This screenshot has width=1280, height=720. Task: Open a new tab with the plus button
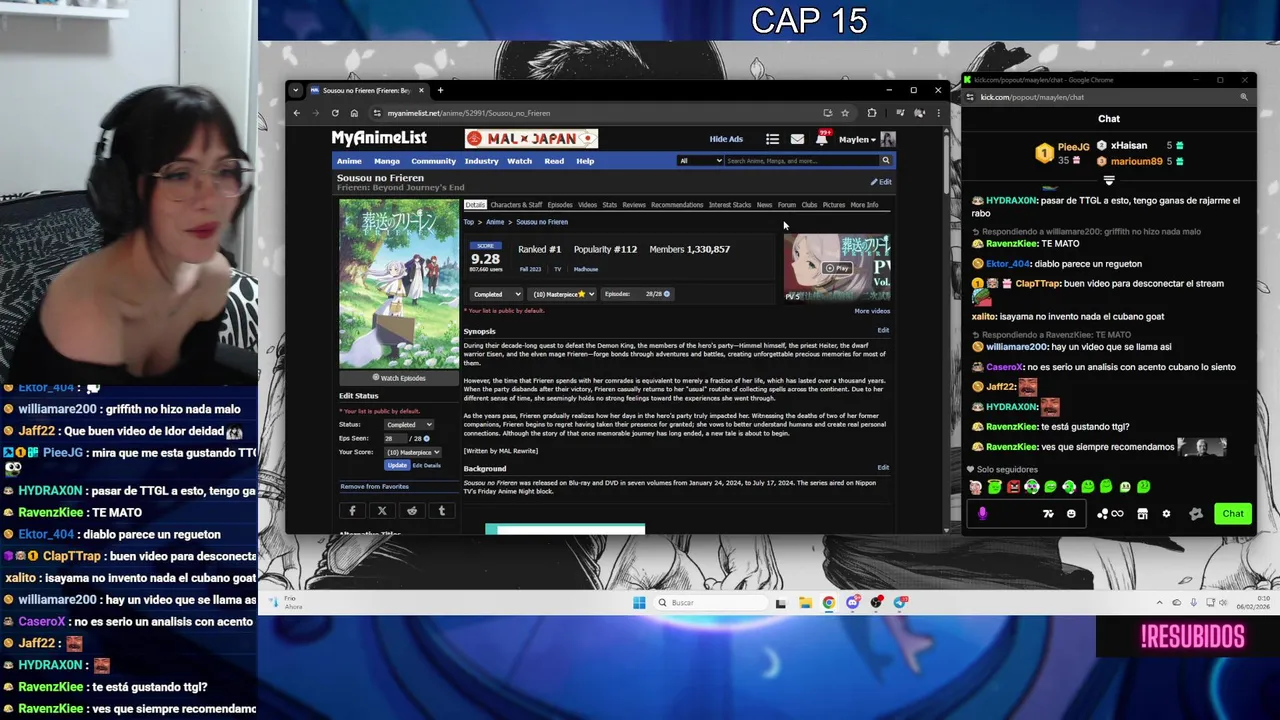[x=440, y=90]
